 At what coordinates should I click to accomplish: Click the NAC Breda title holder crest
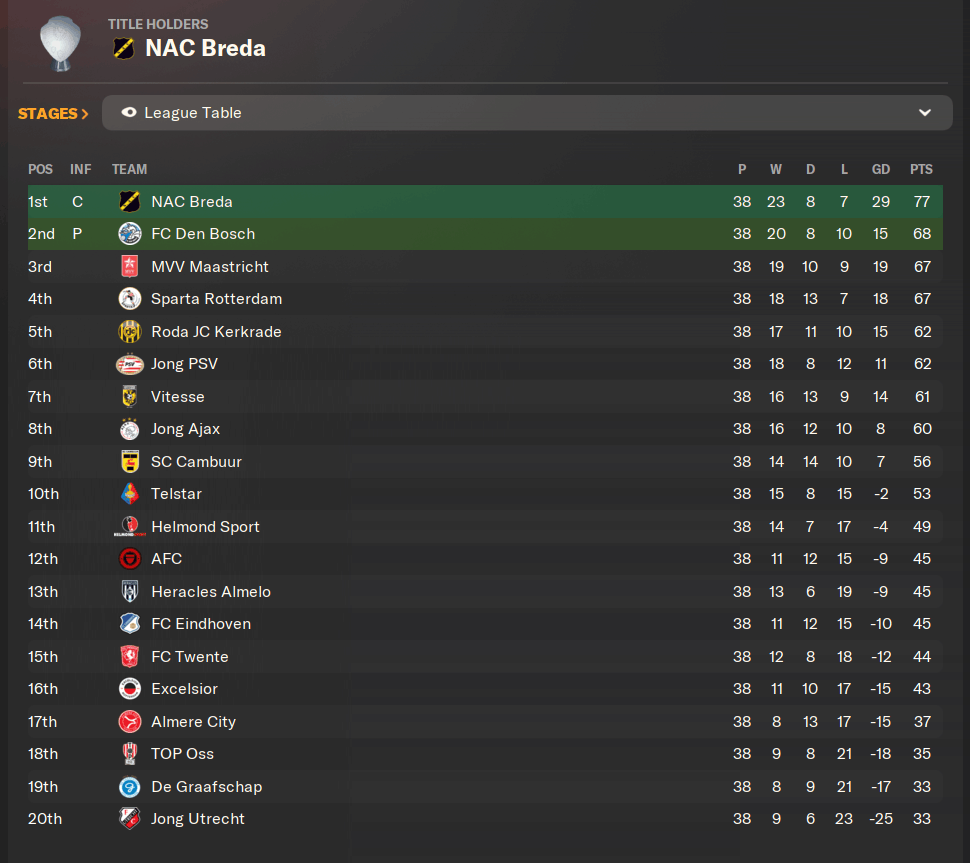click(x=124, y=48)
